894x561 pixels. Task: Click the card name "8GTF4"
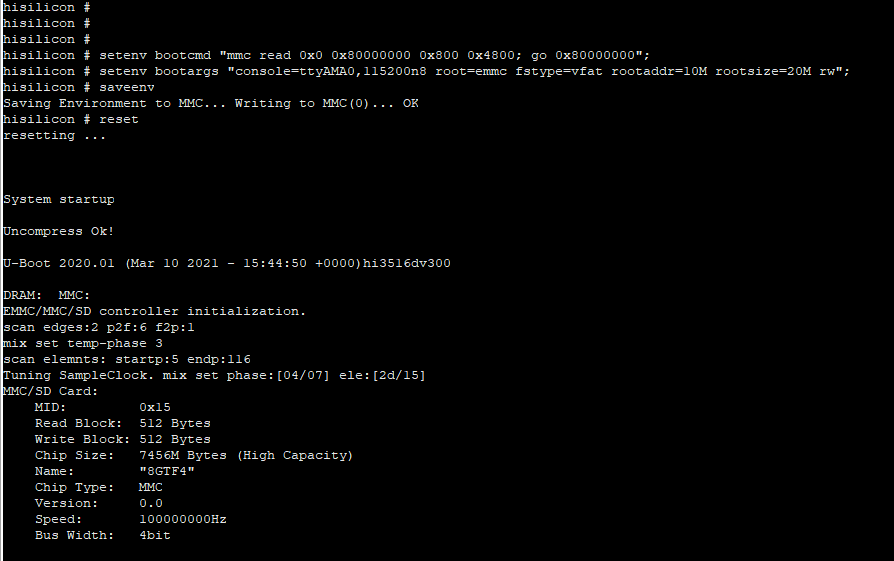tap(166, 471)
